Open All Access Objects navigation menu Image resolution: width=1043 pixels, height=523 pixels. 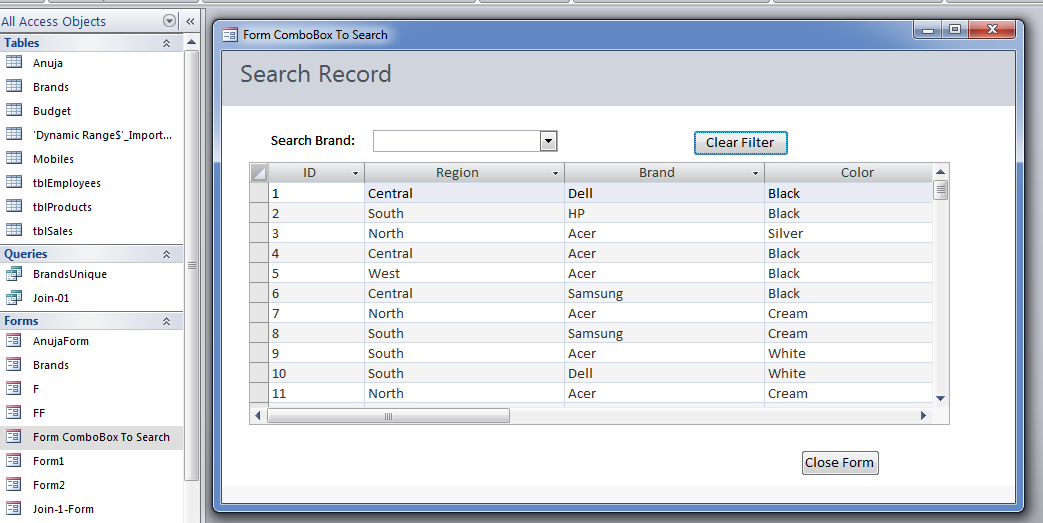click(x=168, y=21)
